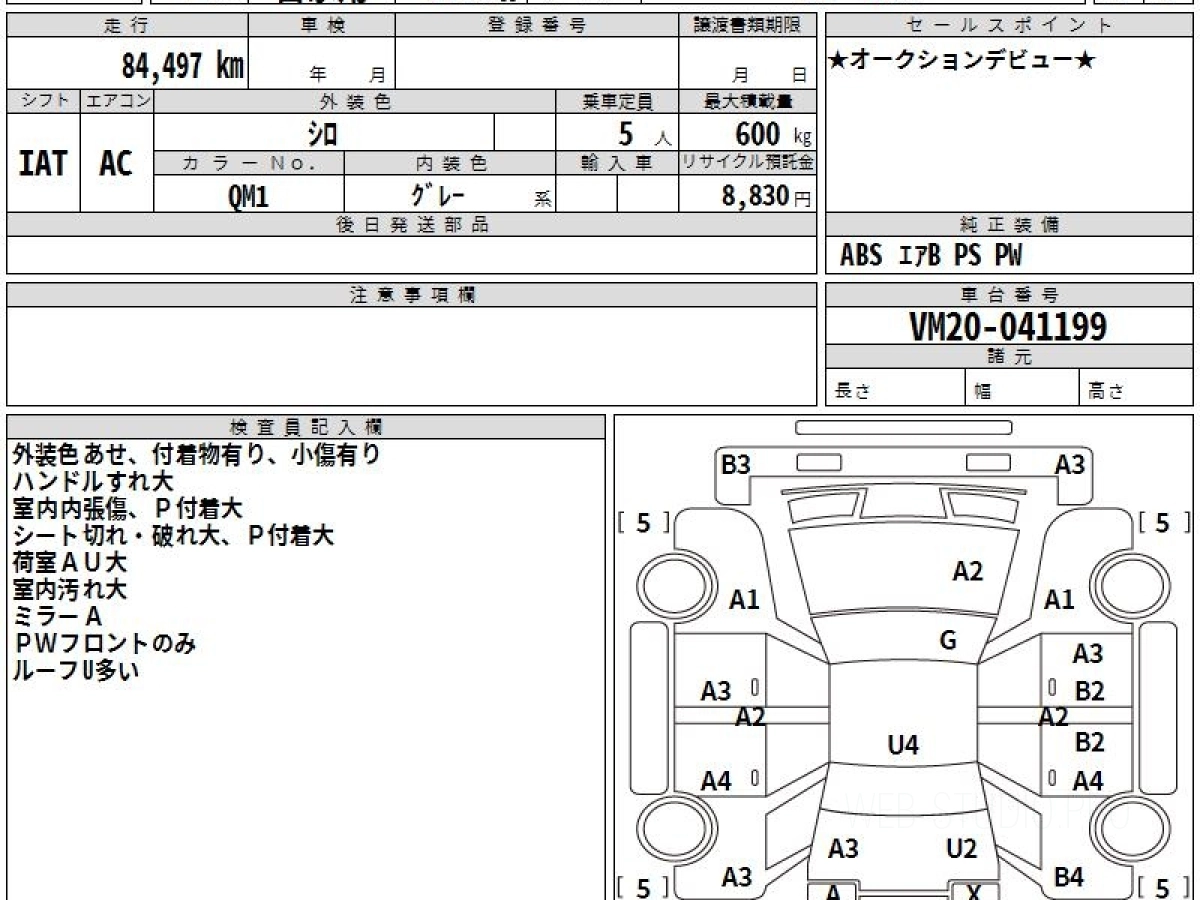Select the ABS エアB PS PW equipment text
Viewport: 1200px width, 900px height.
pyautogui.click(x=931, y=256)
